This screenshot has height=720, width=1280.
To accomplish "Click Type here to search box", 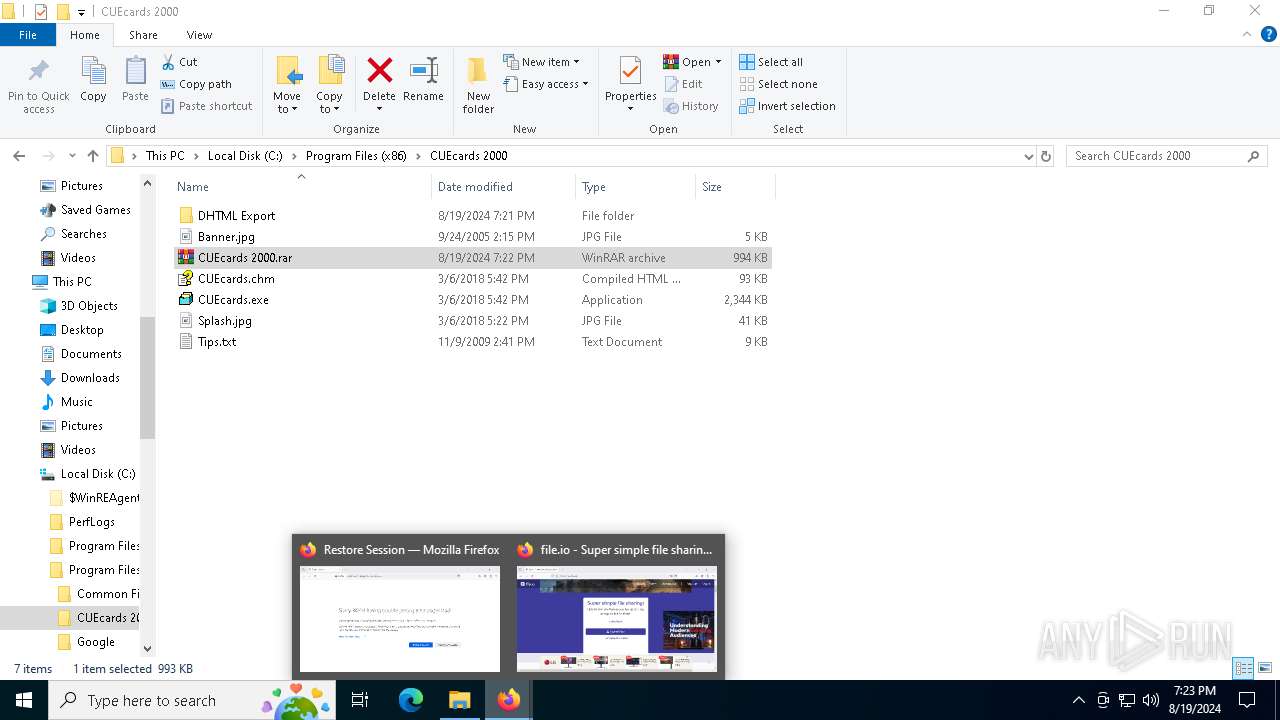I will pyautogui.click(x=191, y=700).
